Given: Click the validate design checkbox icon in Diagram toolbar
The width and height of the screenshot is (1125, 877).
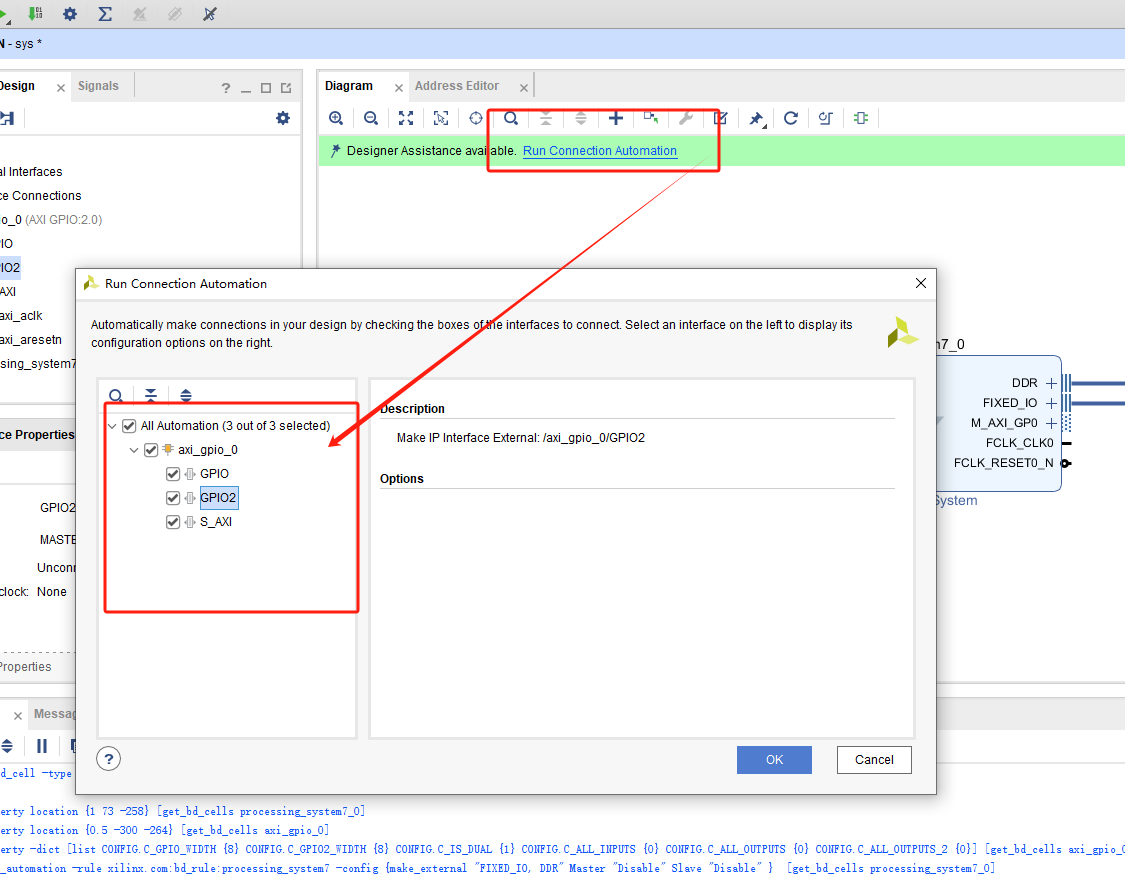Looking at the screenshot, I should [x=721, y=118].
